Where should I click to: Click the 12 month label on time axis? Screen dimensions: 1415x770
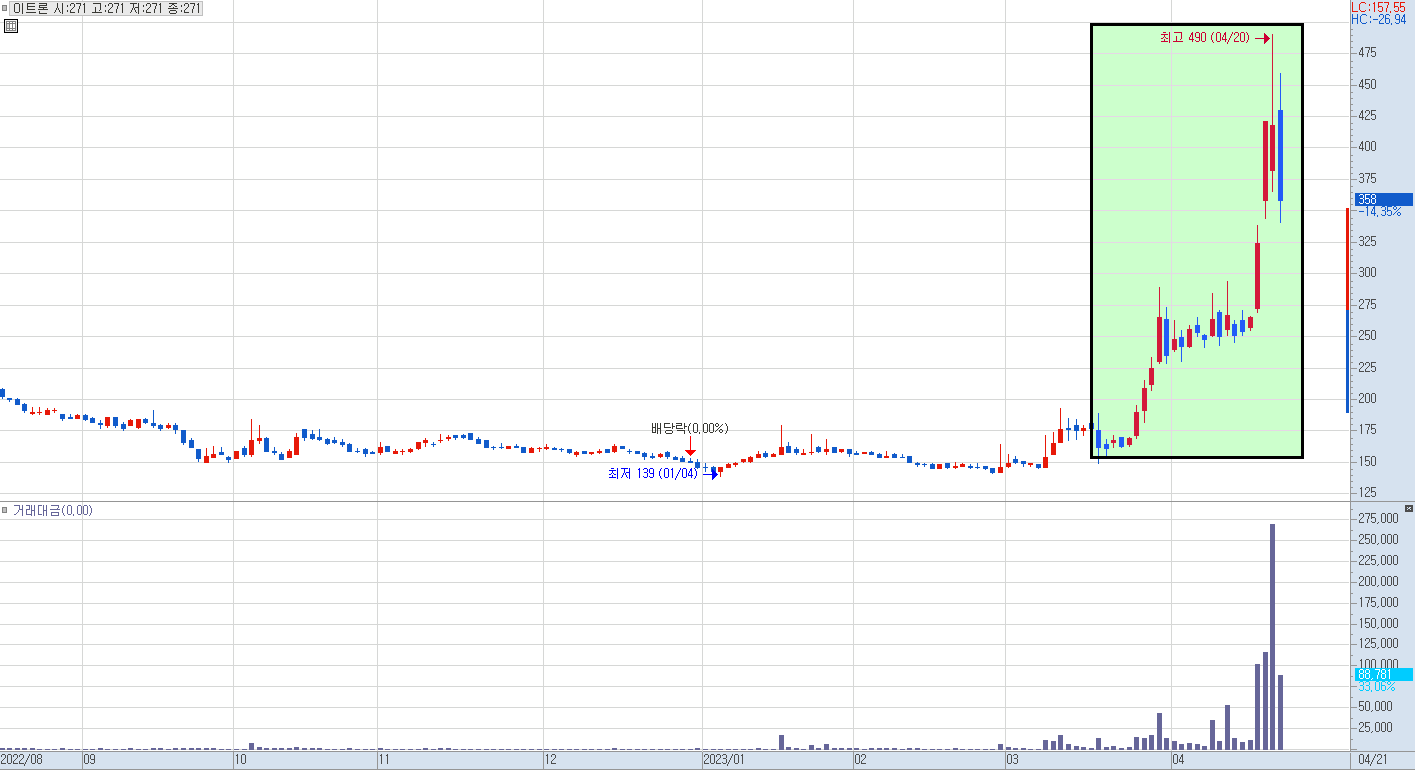coord(551,760)
